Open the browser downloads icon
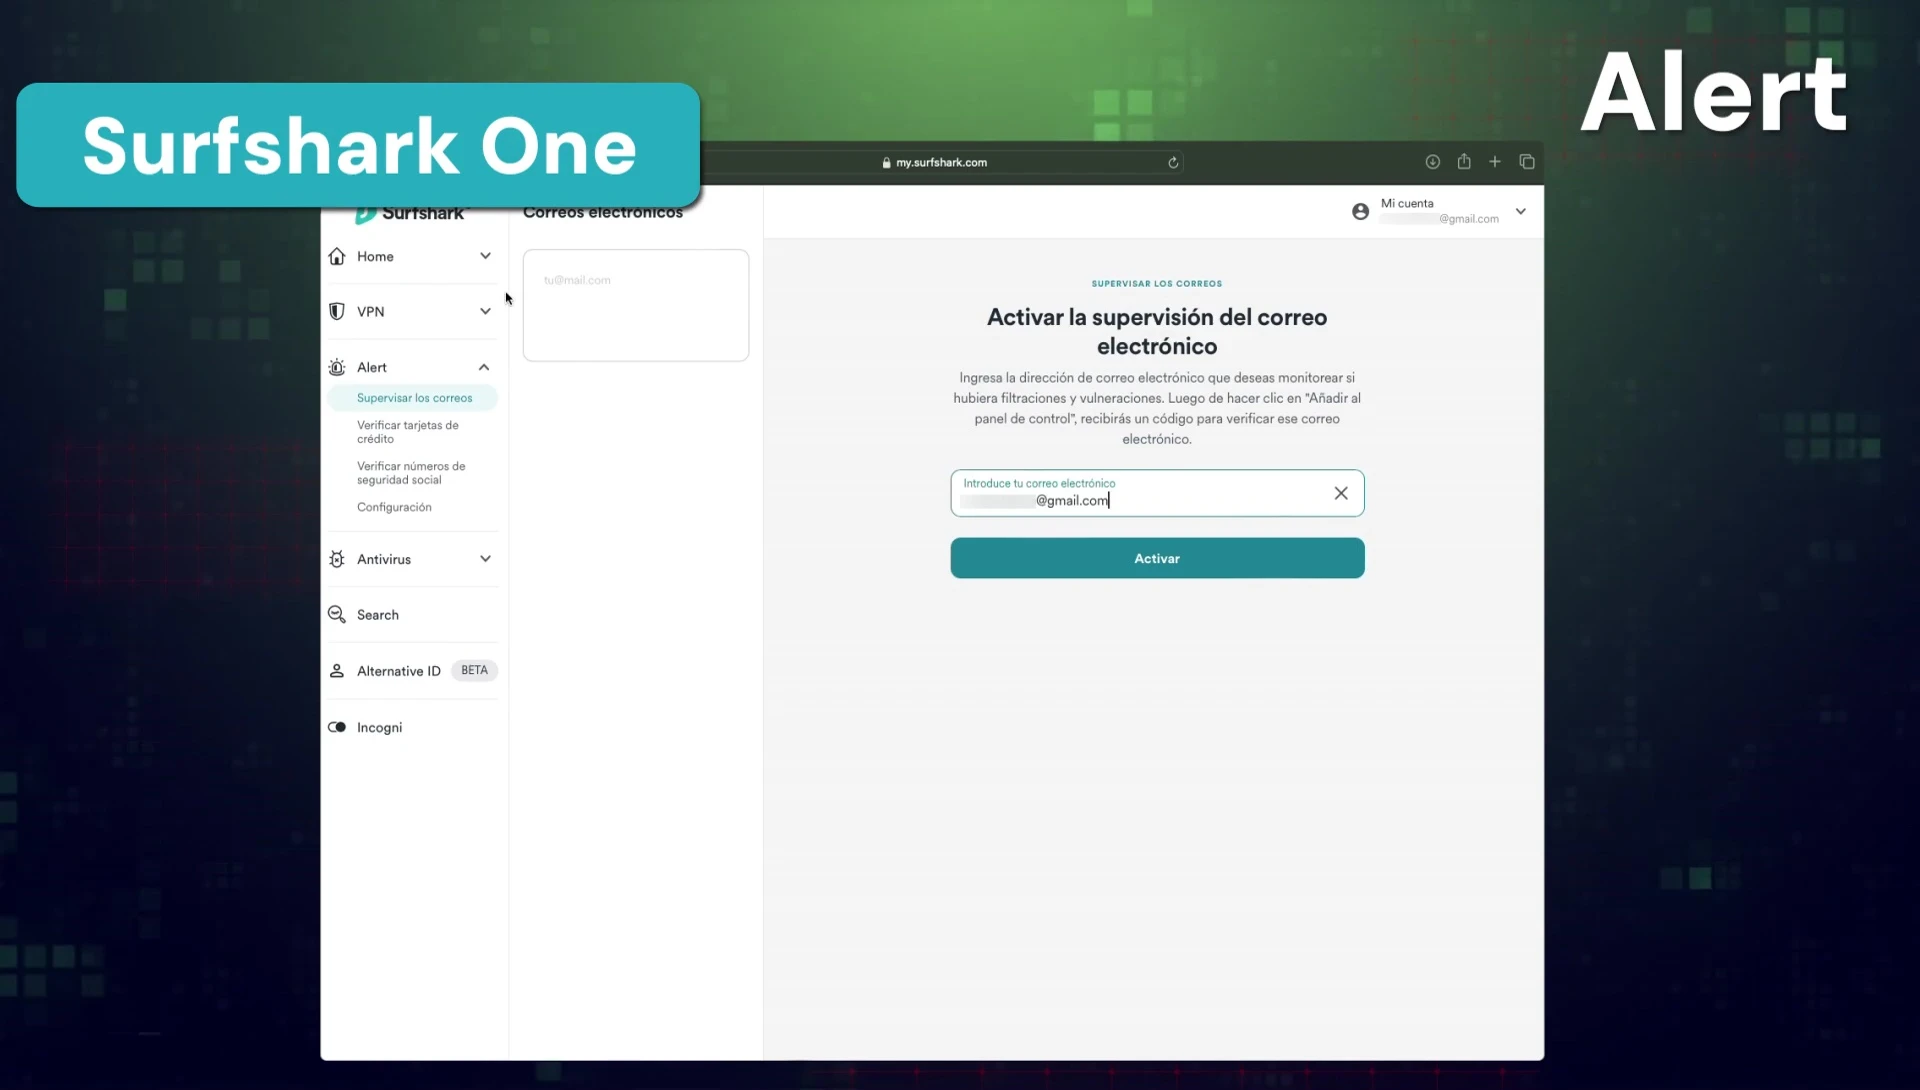Screen dimensions: 1920x1090 click(x=1432, y=162)
